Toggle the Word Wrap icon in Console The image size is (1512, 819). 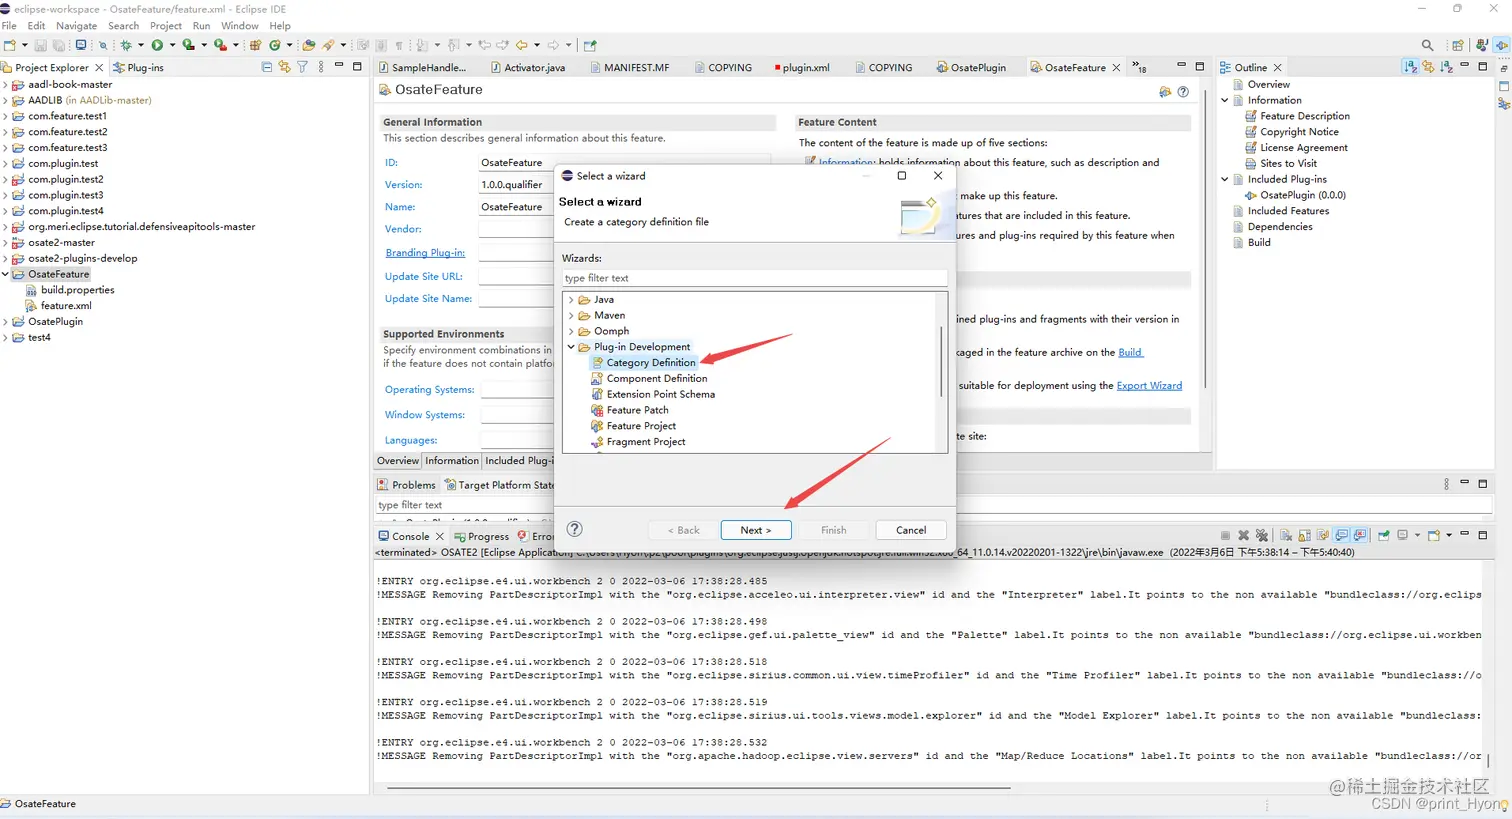click(1323, 535)
